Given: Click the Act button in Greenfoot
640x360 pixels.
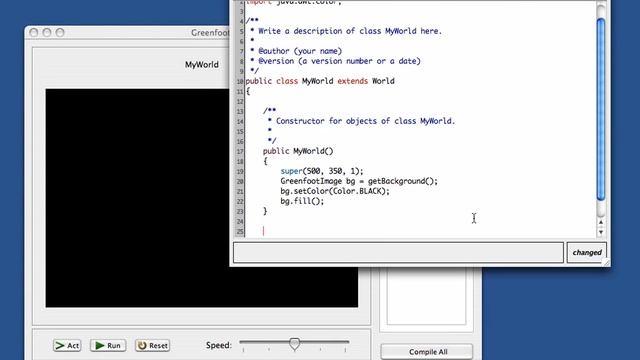Looking at the screenshot, I should pos(67,345).
